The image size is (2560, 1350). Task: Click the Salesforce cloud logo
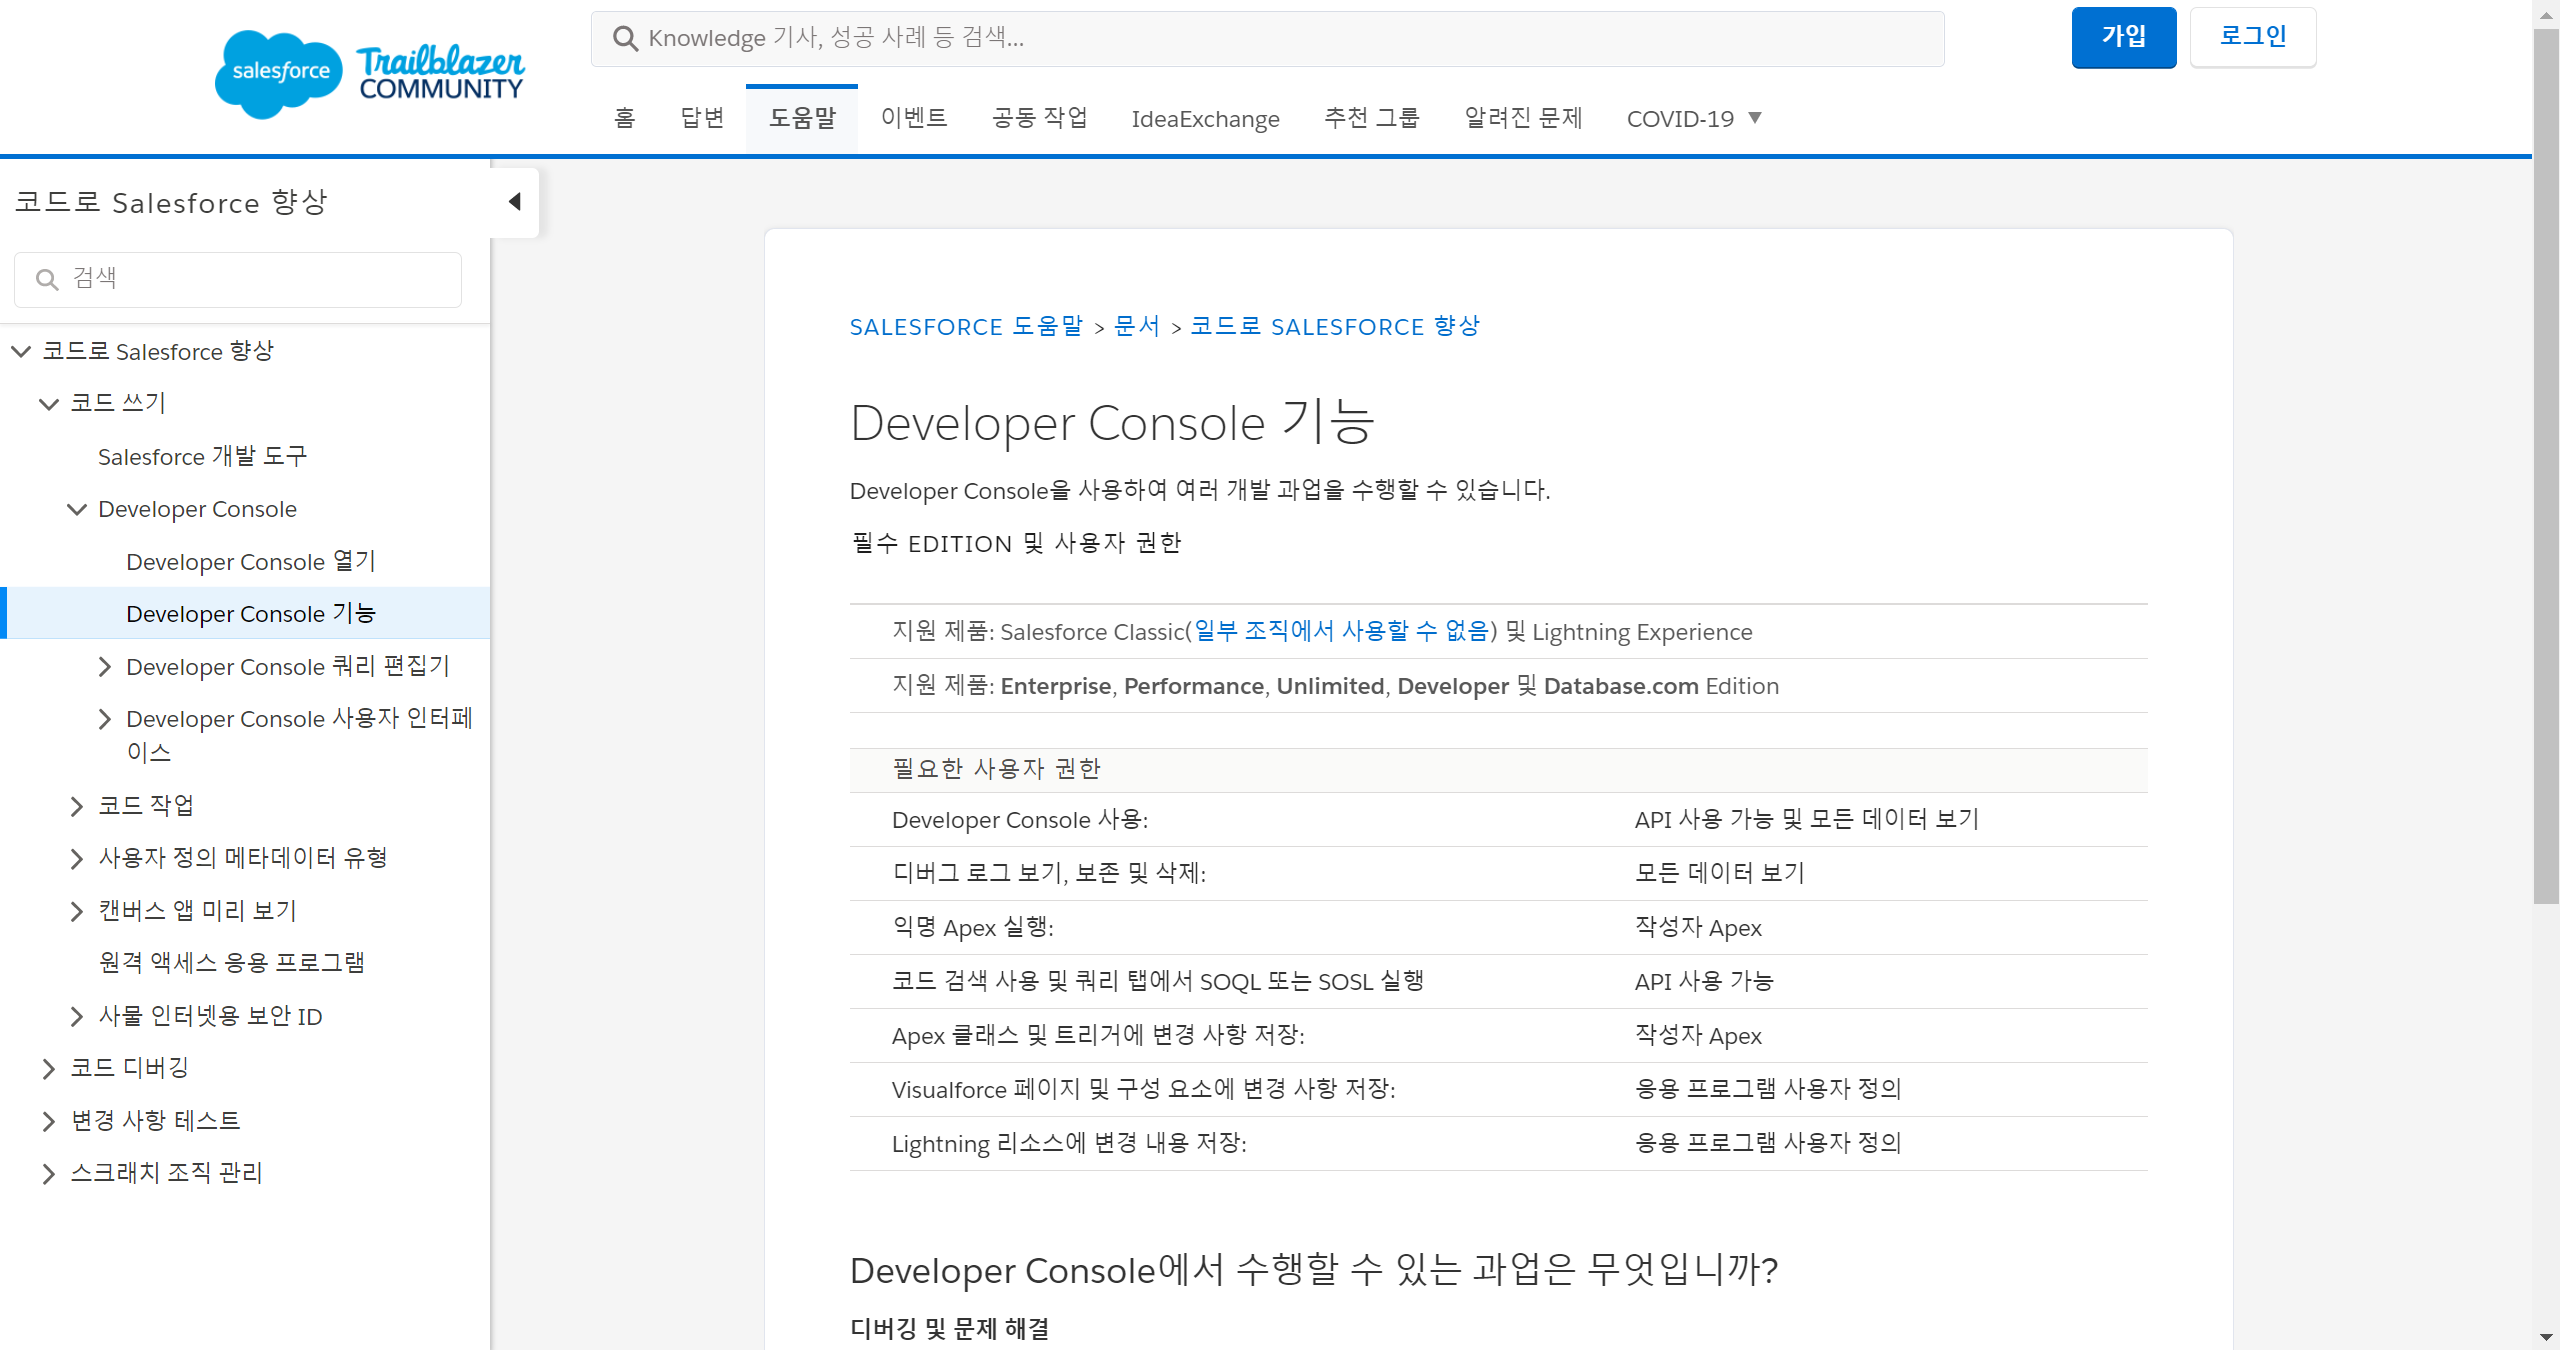277,73
